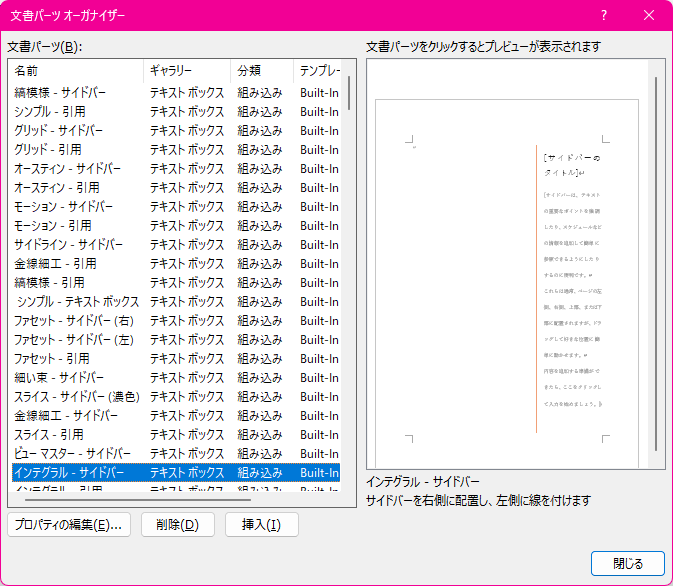673x586 pixels.
Task: Click highlighted row インテグラル - サイドバー
Action: [x=176, y=473]
